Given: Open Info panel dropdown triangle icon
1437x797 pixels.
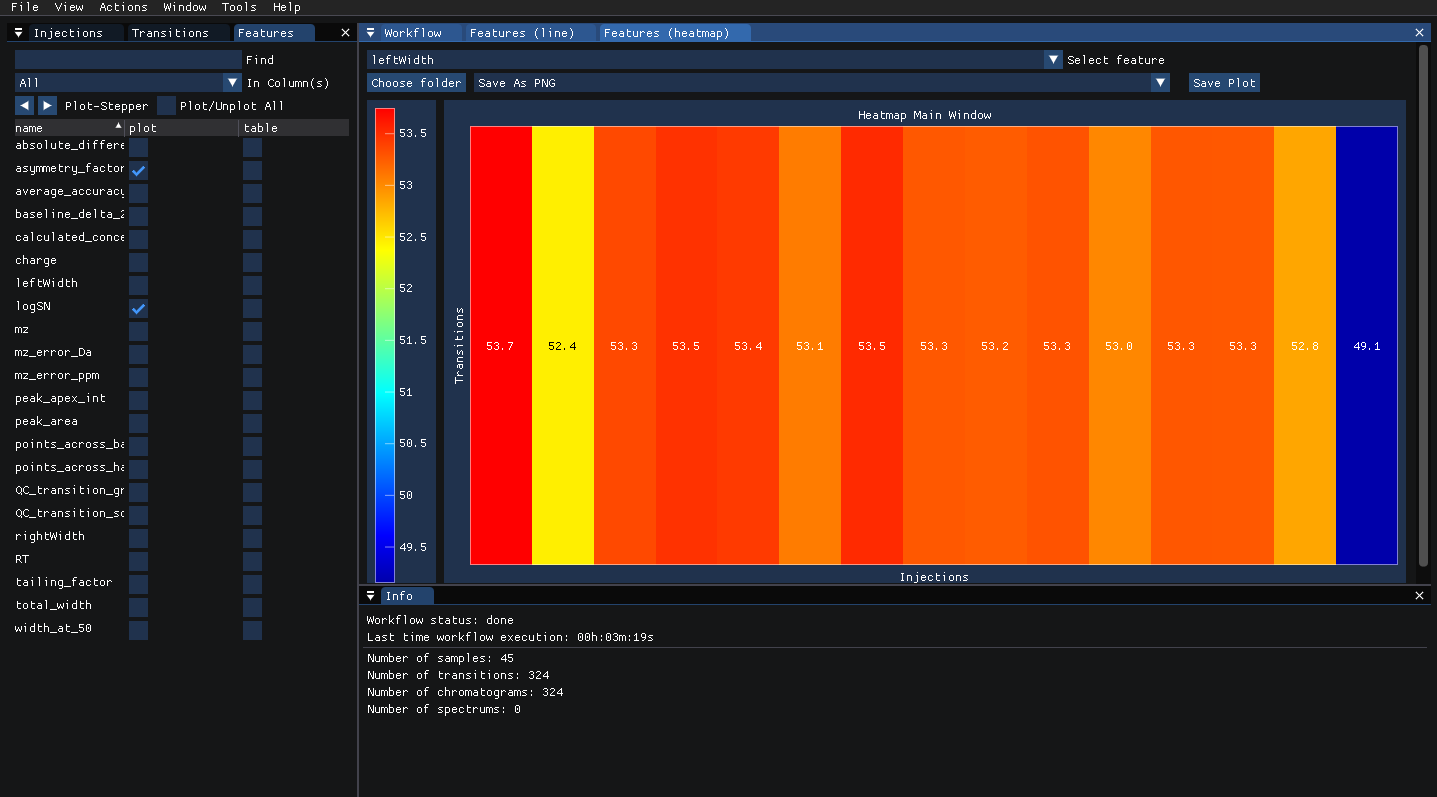Looking at the screenshot, I should 371,596.
